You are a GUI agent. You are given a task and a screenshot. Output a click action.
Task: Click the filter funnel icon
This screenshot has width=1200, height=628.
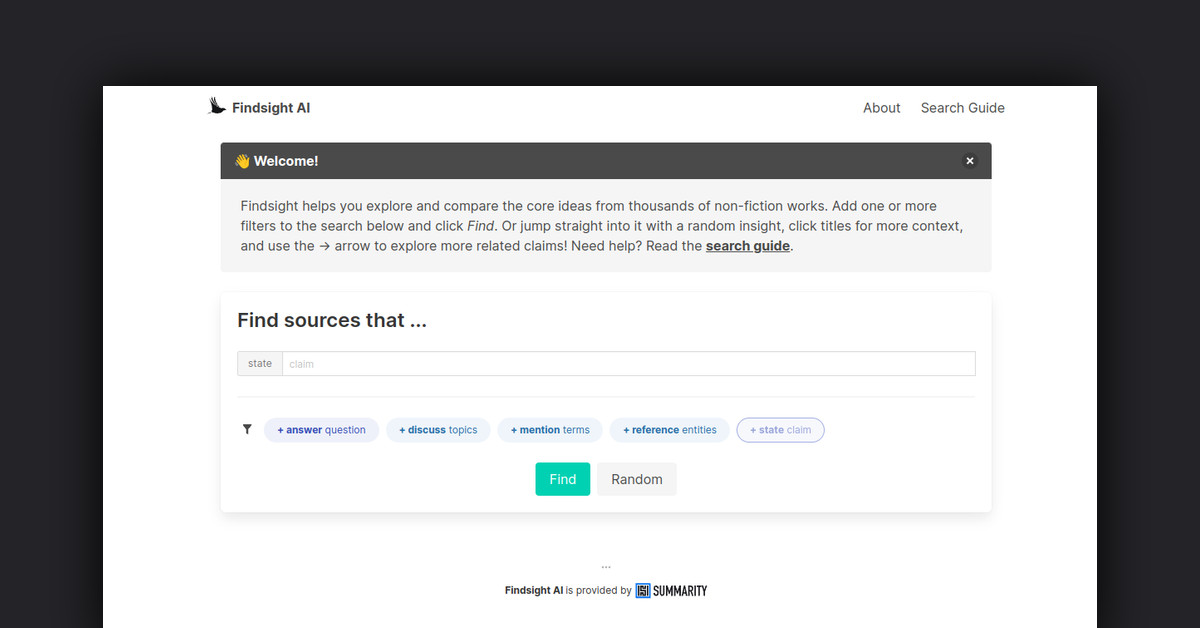point(247,429)
